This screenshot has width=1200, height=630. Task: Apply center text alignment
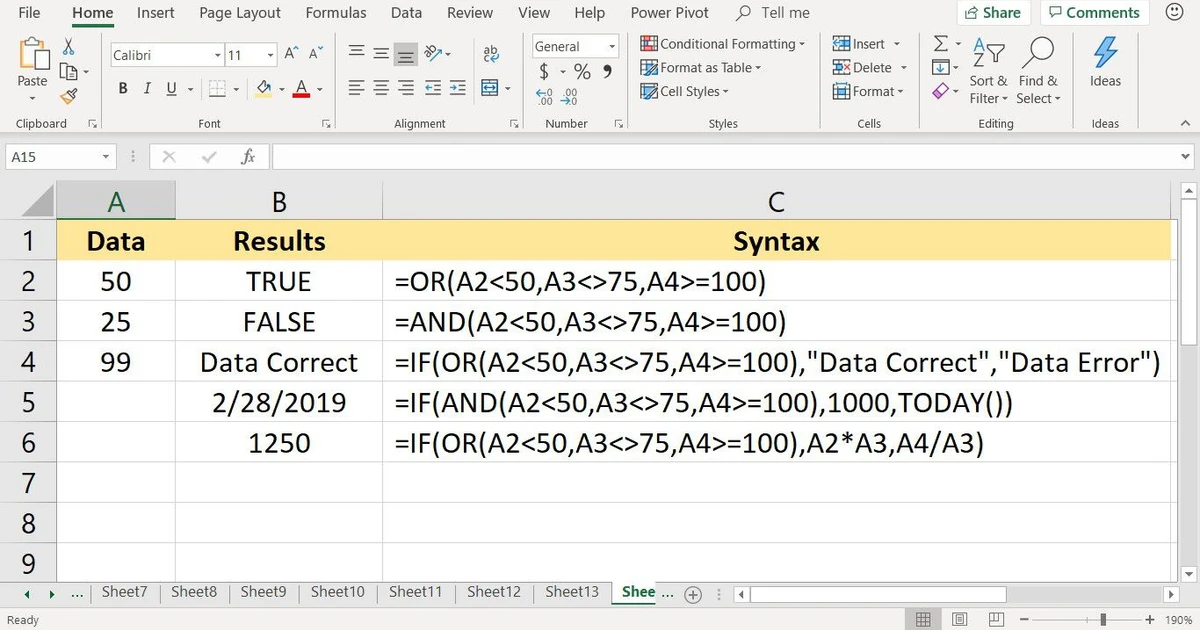(381, 88)
